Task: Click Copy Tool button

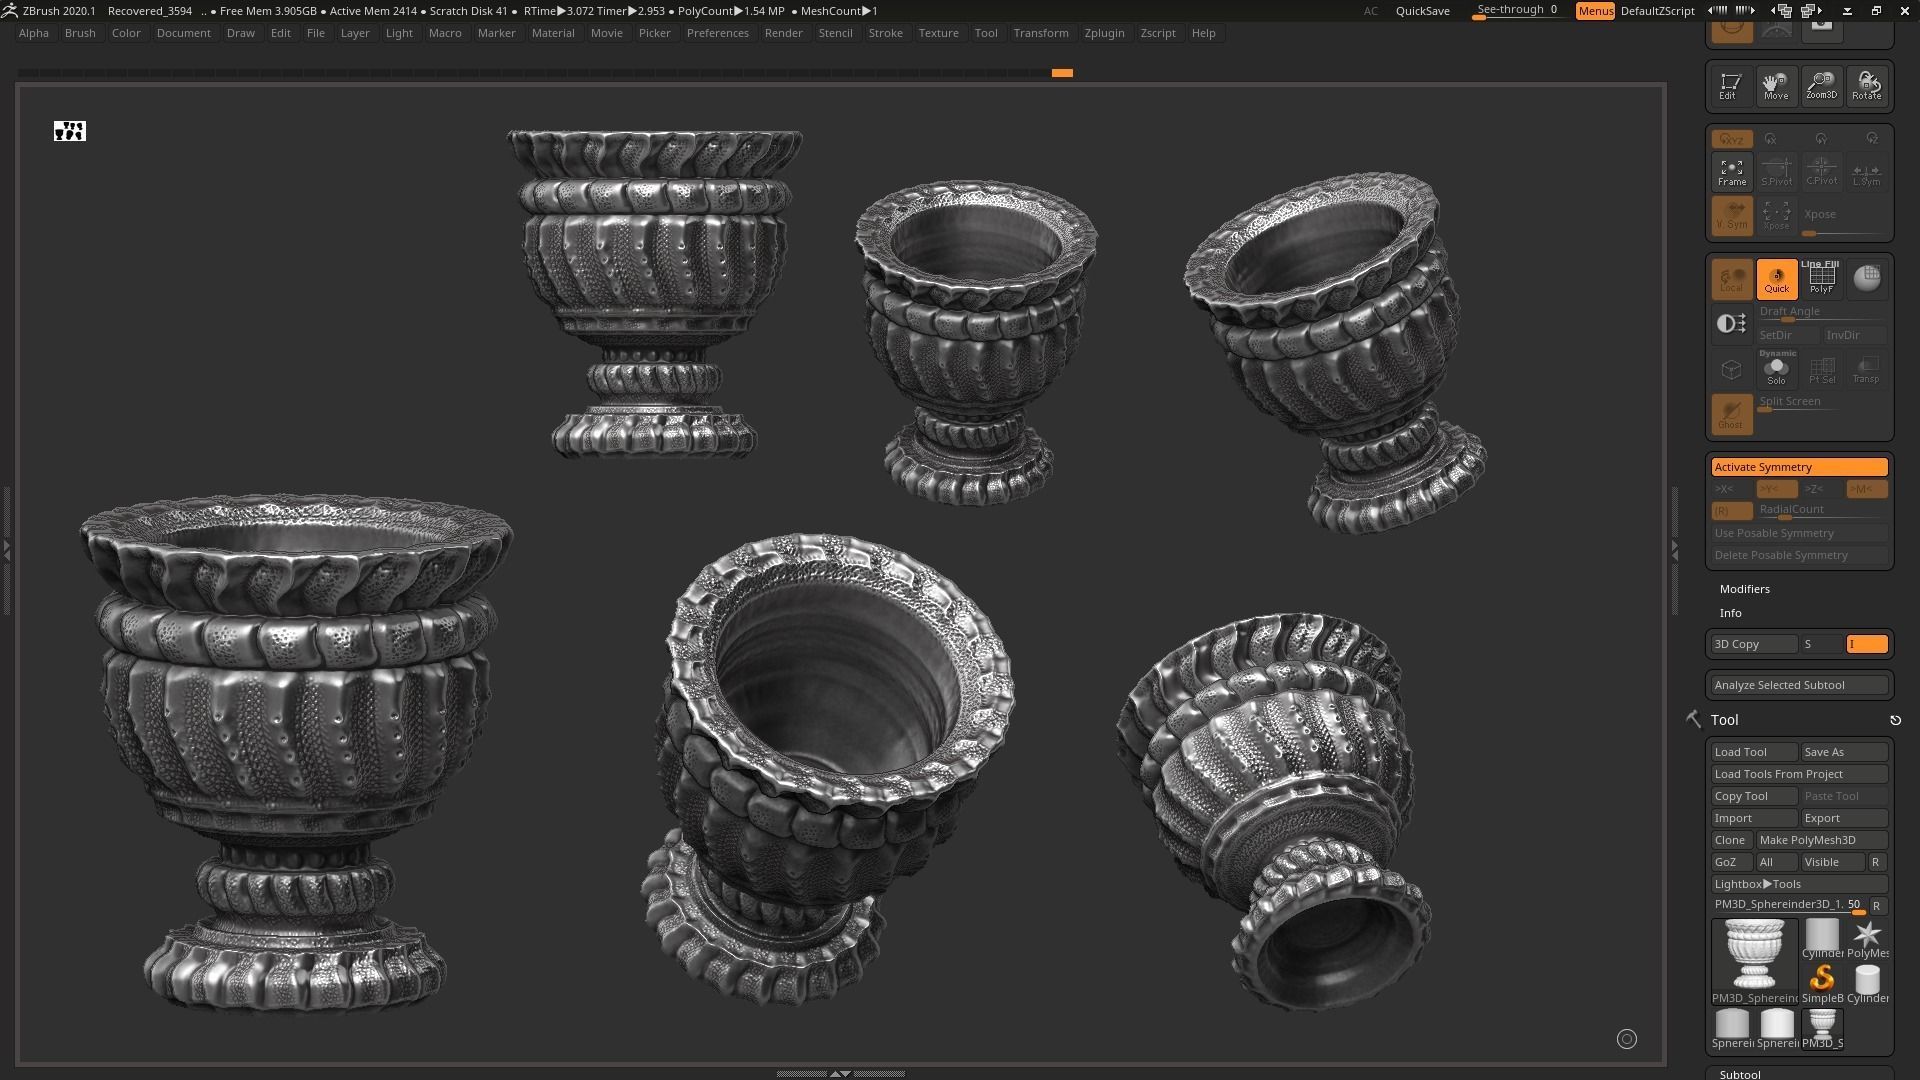Action: [1754, 796]
